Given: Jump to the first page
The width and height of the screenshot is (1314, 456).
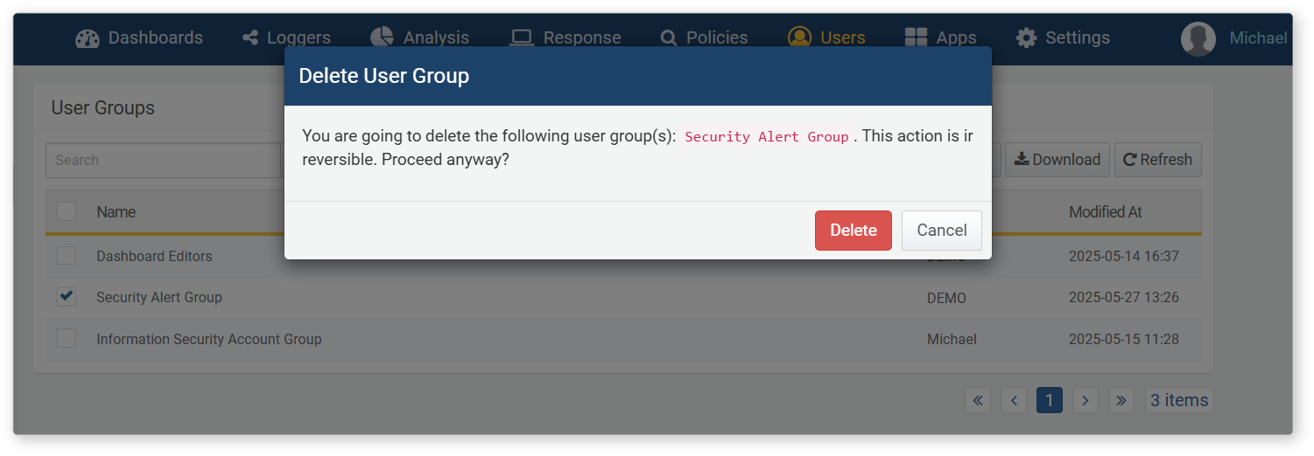Looking at the screenshot, I should (x=978, y=400).
